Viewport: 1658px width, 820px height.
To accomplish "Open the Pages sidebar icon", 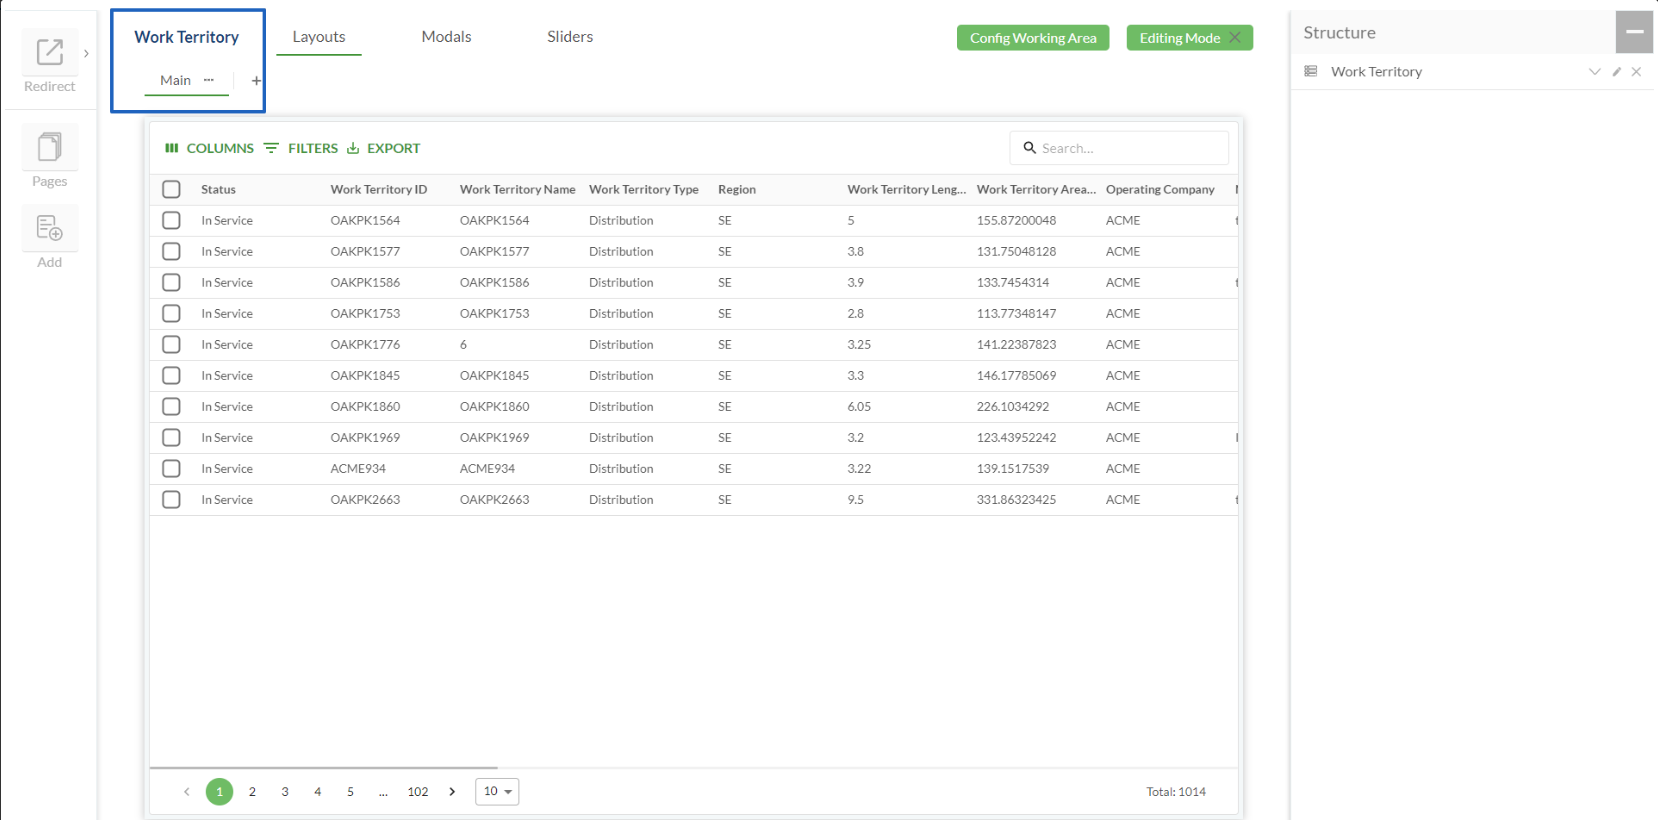I will pos(49,148).
